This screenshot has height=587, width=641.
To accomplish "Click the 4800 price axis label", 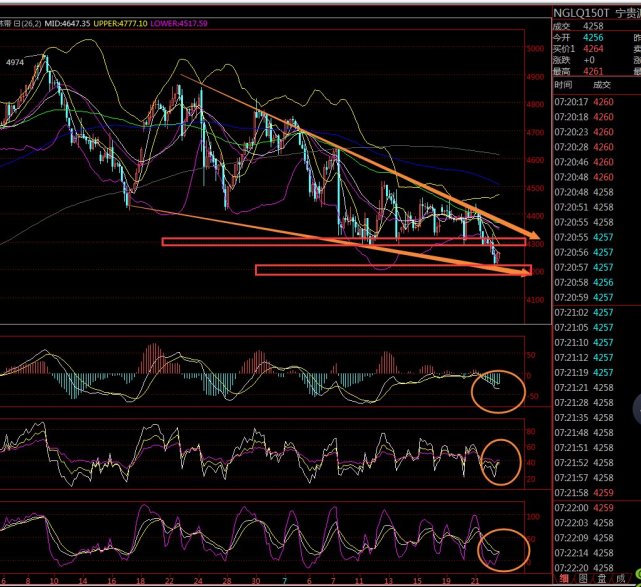I will [536, 104].
